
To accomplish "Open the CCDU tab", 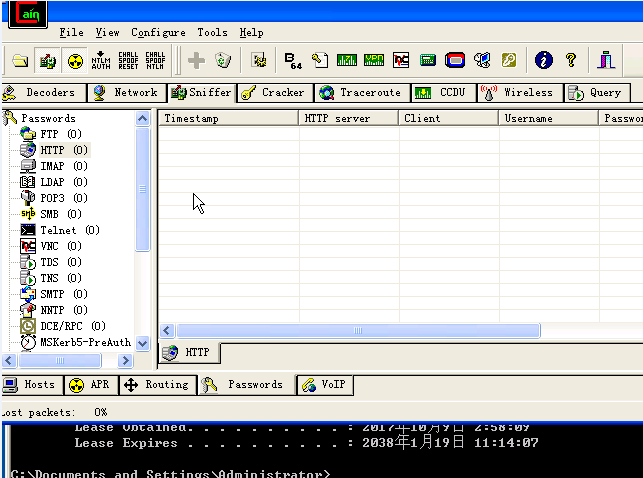I will 444,93.
